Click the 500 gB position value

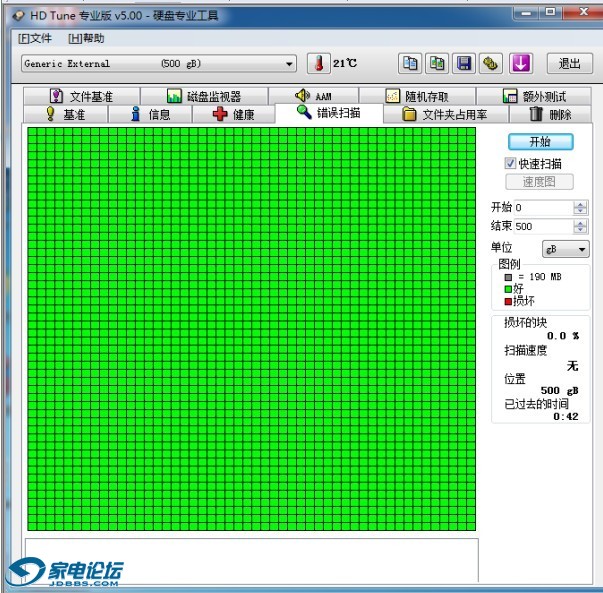[x=559, y=391]
